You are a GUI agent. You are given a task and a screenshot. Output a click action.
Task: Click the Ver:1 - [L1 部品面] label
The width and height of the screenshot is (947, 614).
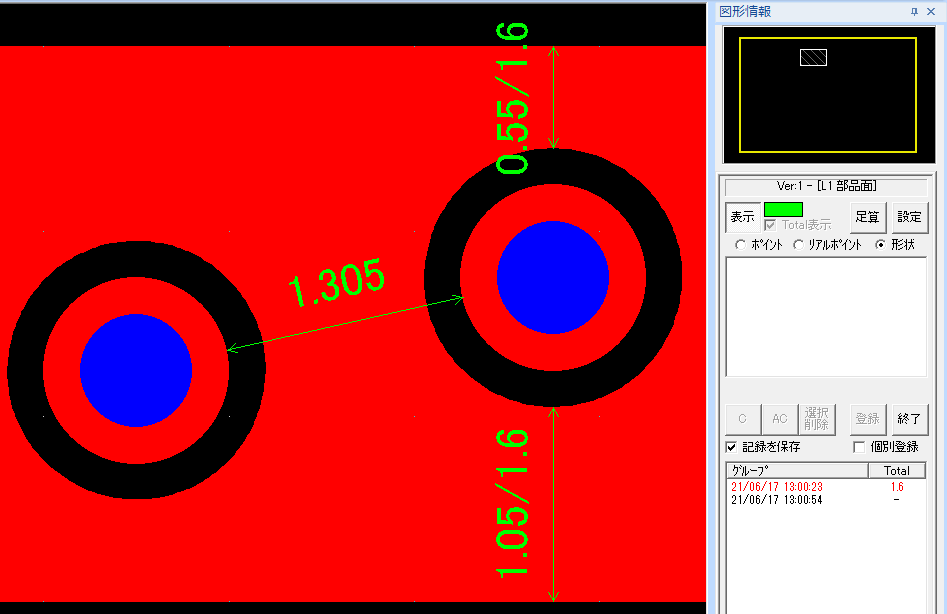coord(826,186)
